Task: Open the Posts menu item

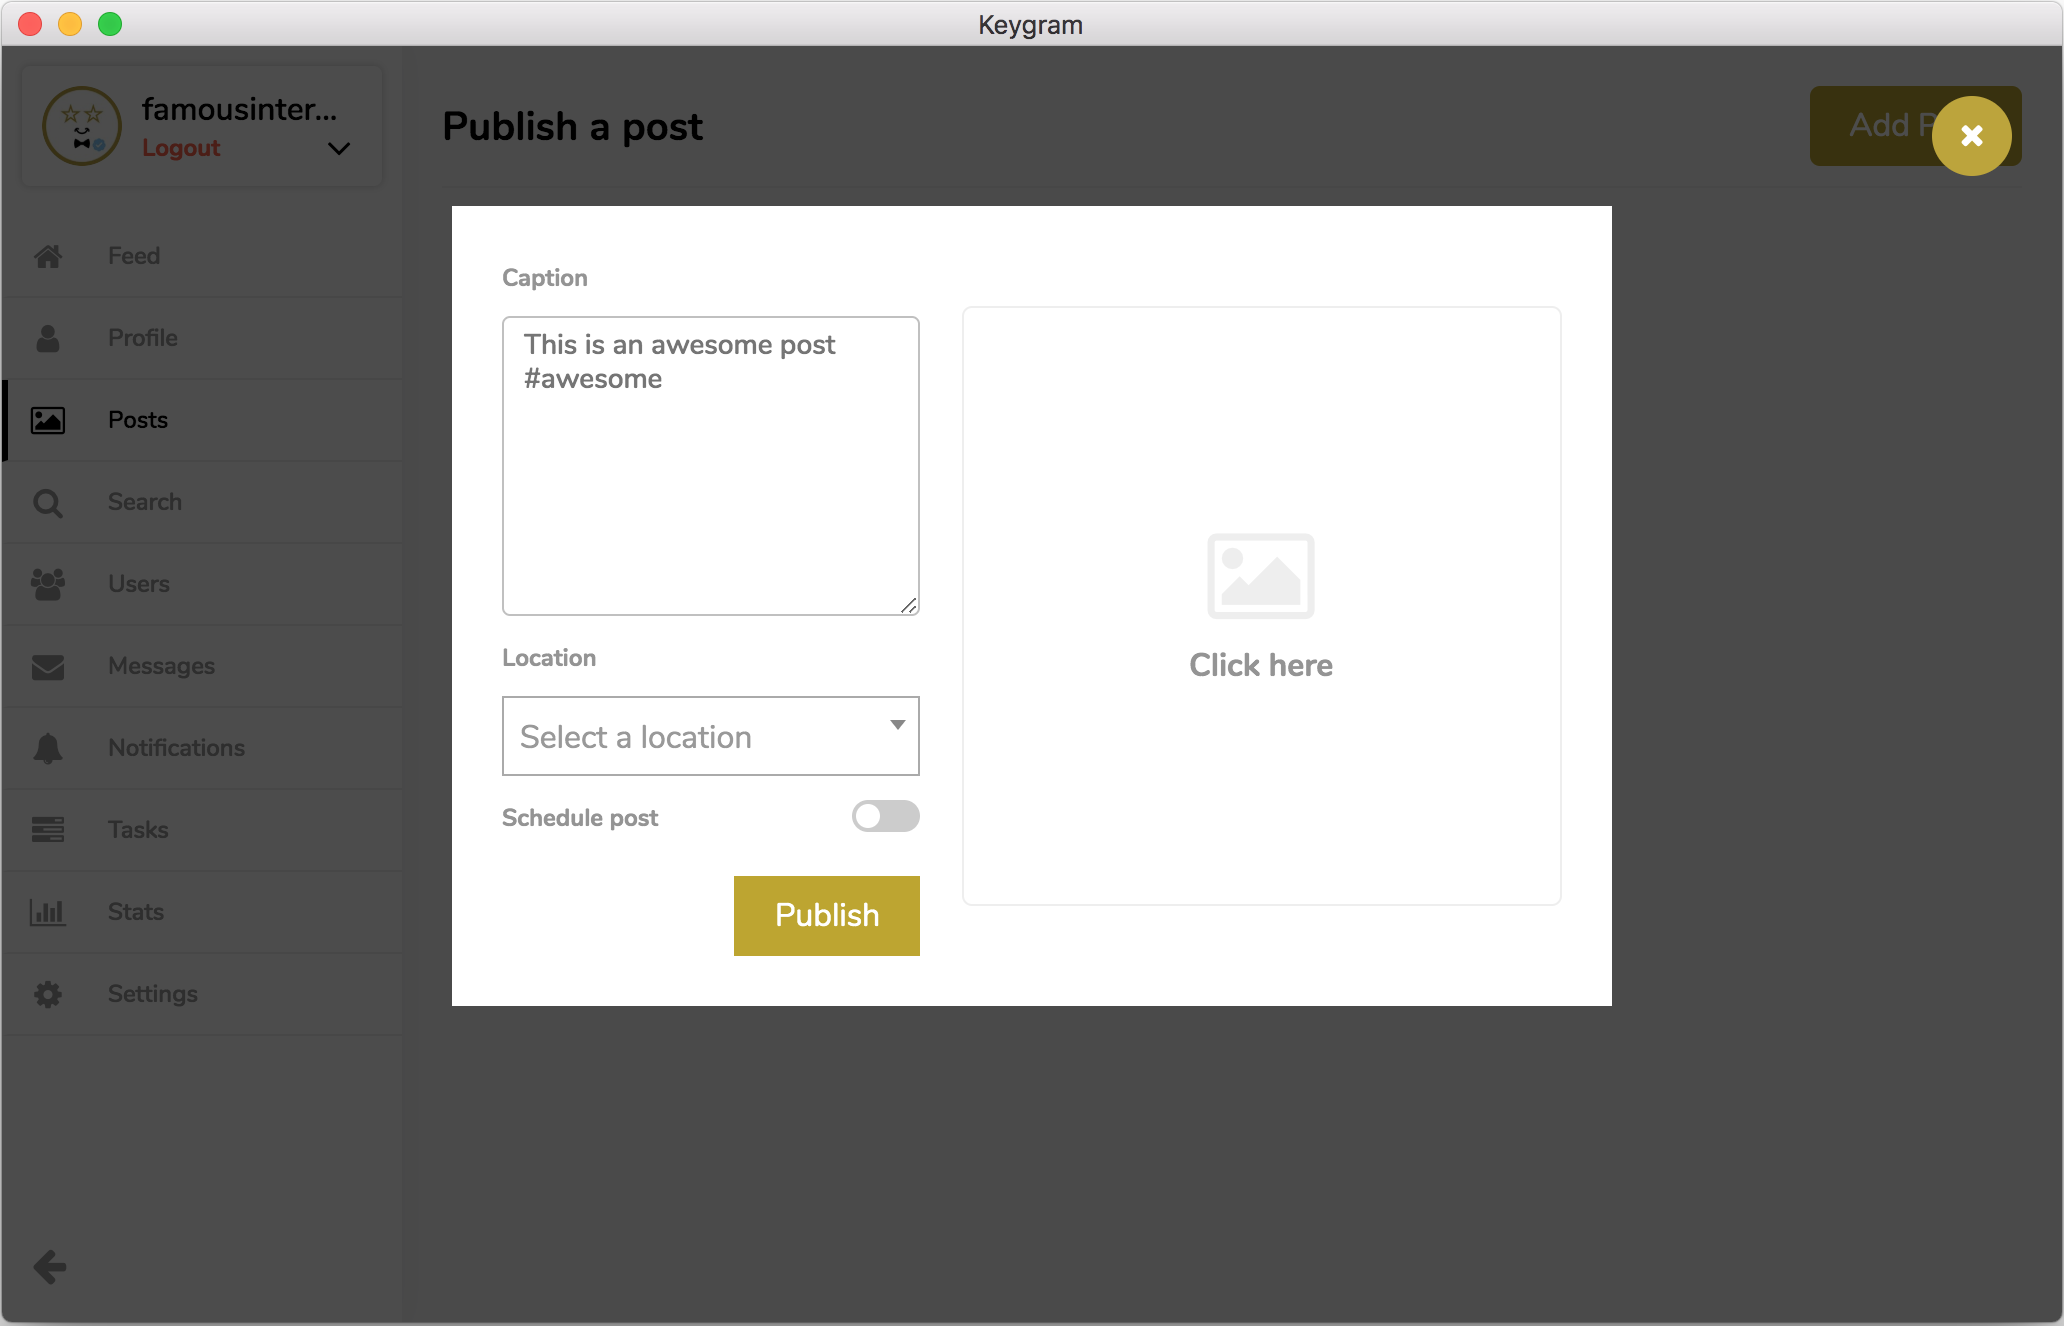Action: tap(138, 420)
